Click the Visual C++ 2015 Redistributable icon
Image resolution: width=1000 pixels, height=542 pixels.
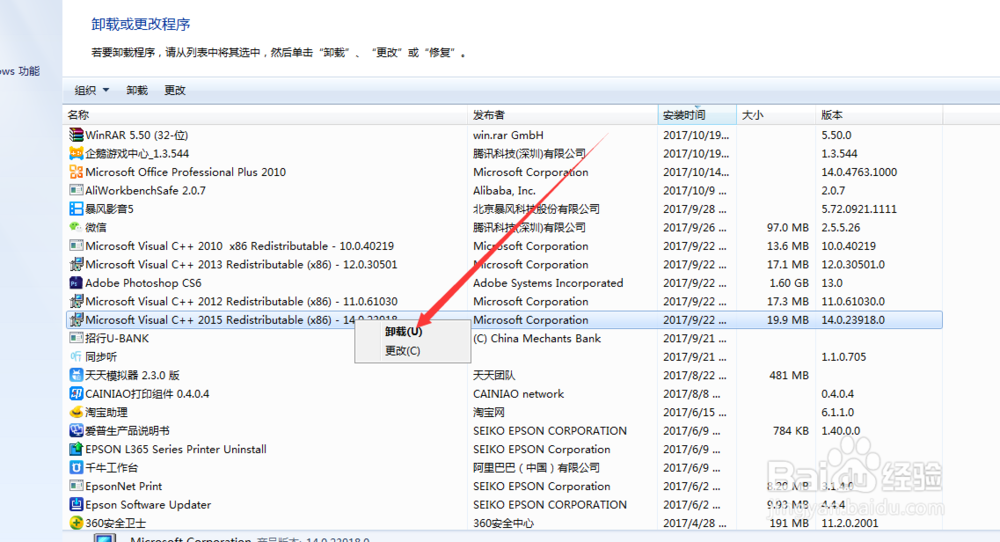coord(76,319)
